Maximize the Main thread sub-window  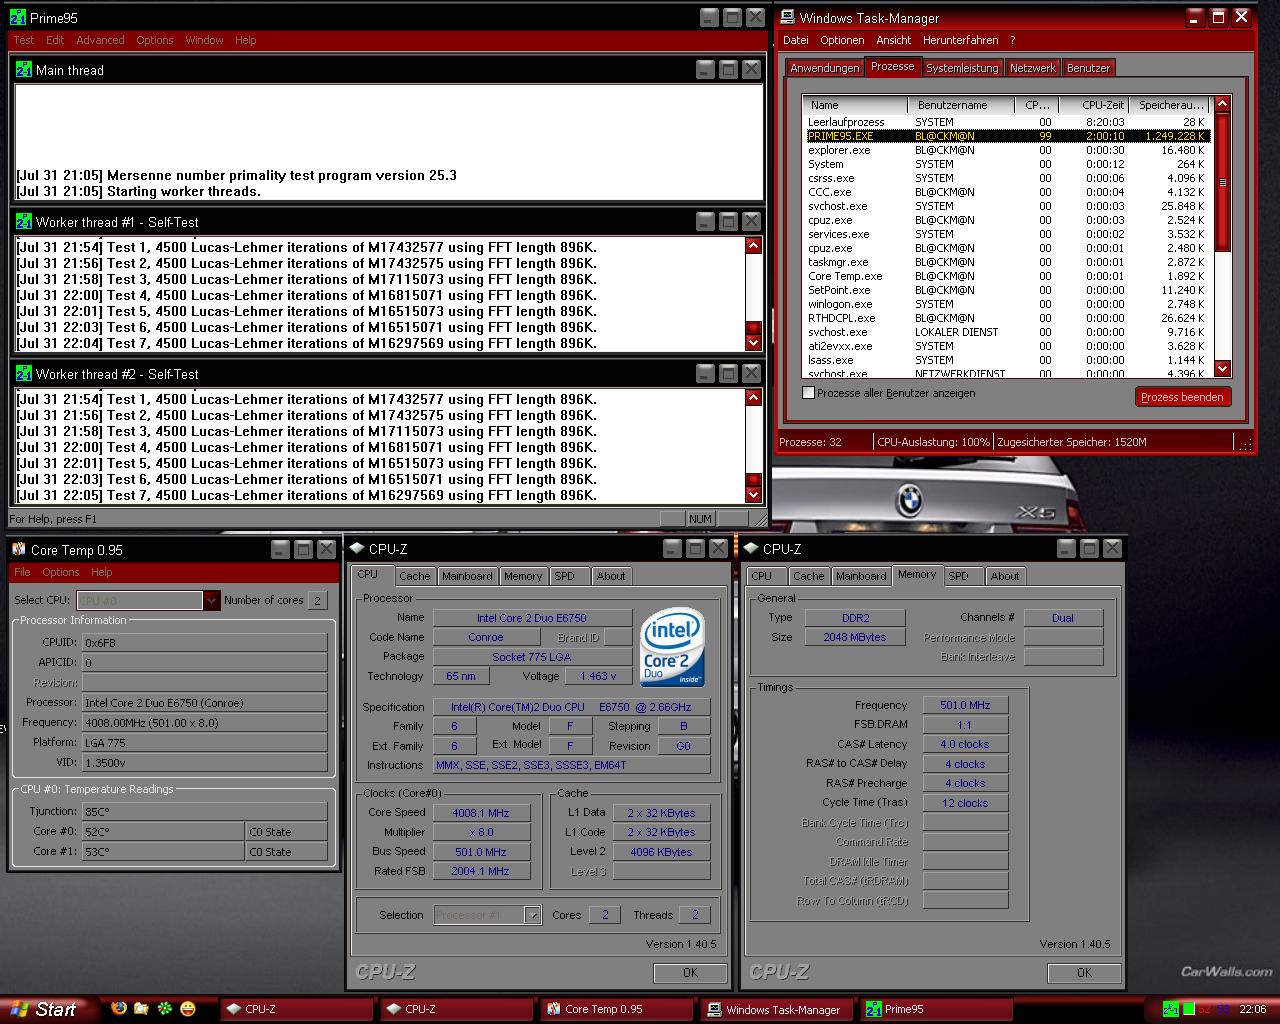coord(728,69)
